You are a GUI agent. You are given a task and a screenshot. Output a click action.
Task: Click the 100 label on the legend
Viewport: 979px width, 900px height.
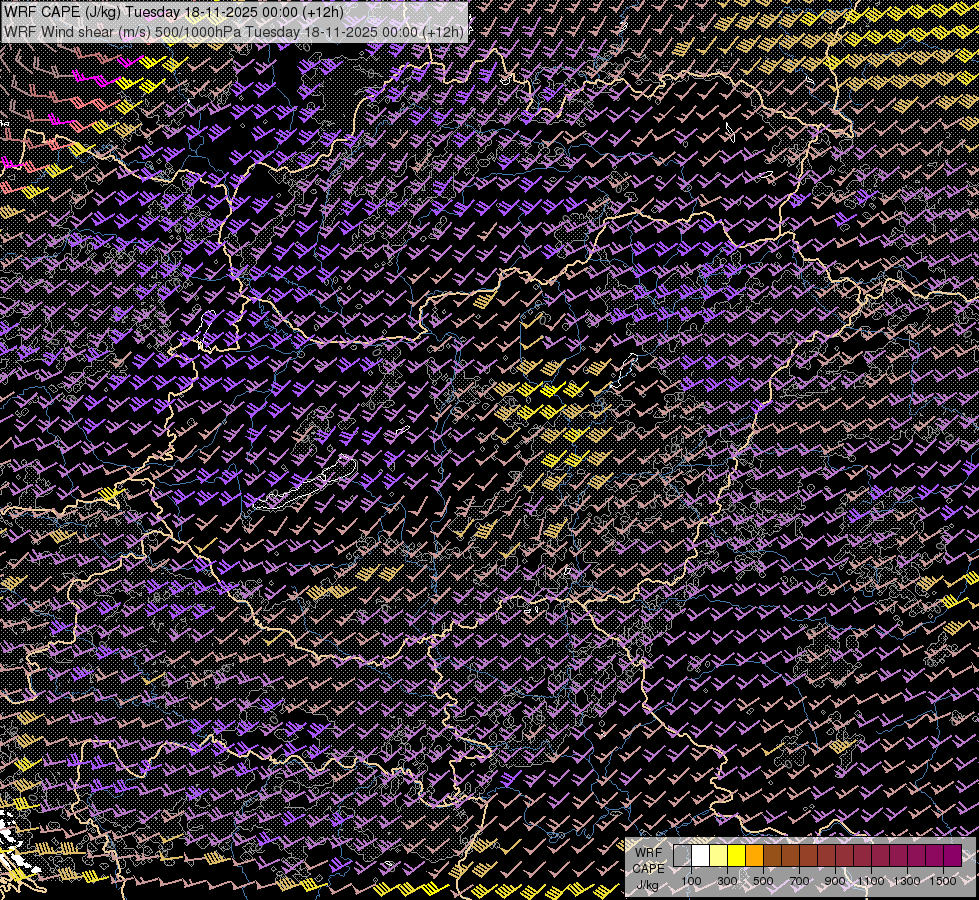pyautogui.click(x=691, y=881)
